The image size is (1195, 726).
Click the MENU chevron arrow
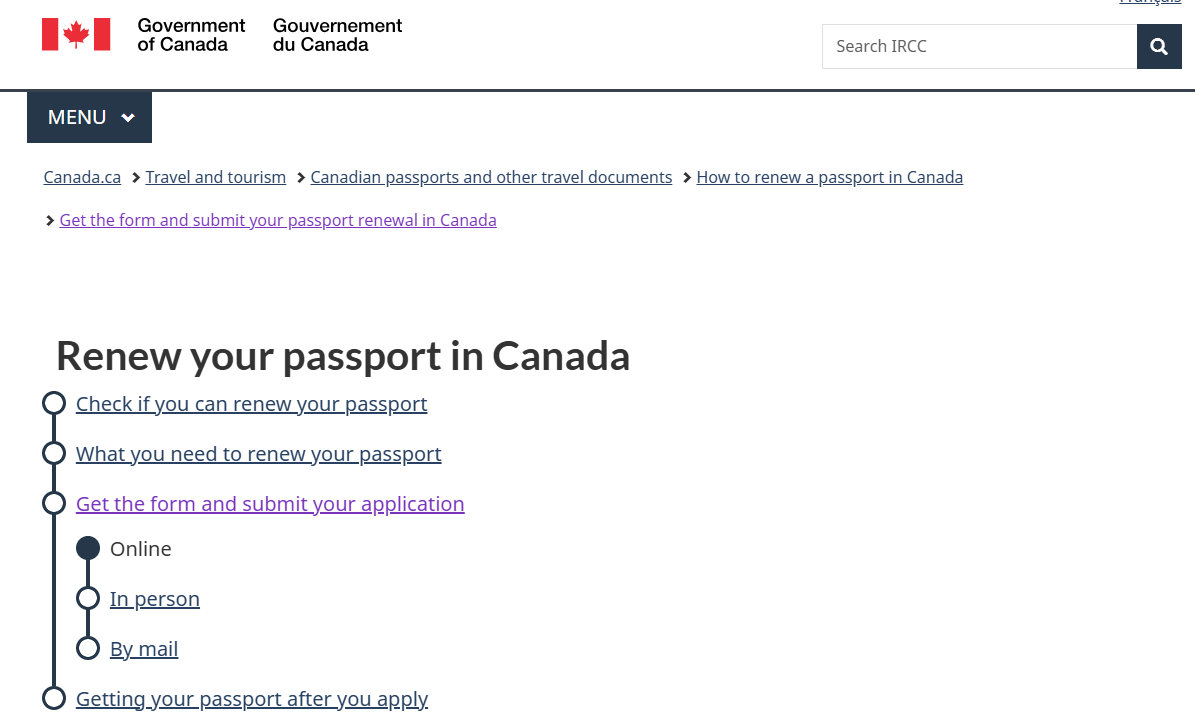pyautogui.click(x=128, y=117)
